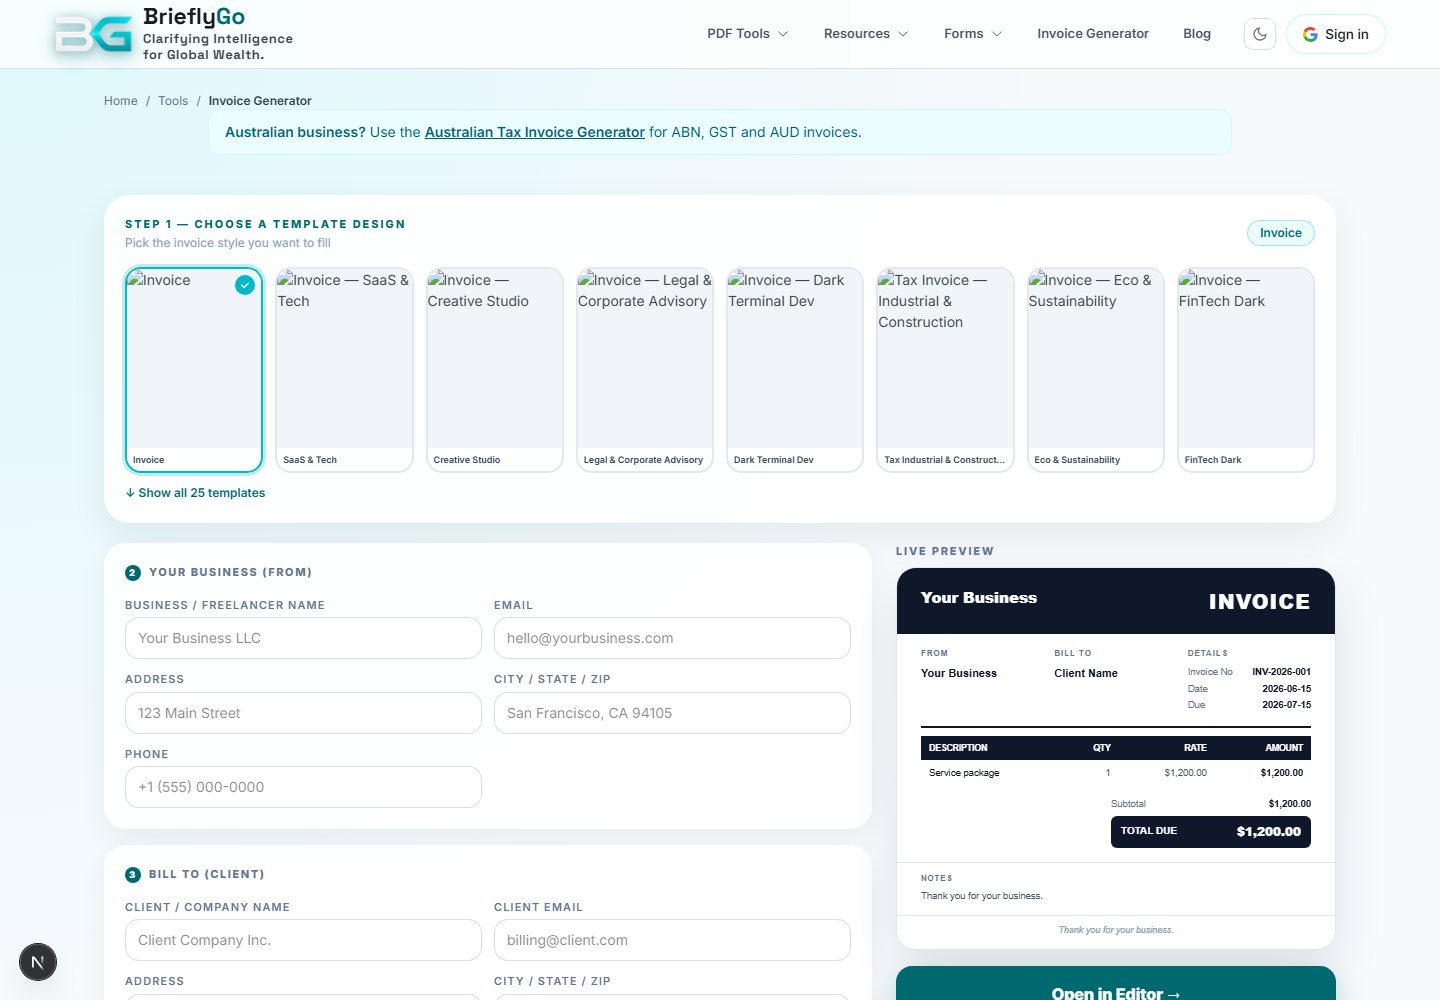The image size is (1440, 1000).
Task: Open Australian Tax Invoice Generator link
Action: (x=535, y=132)
